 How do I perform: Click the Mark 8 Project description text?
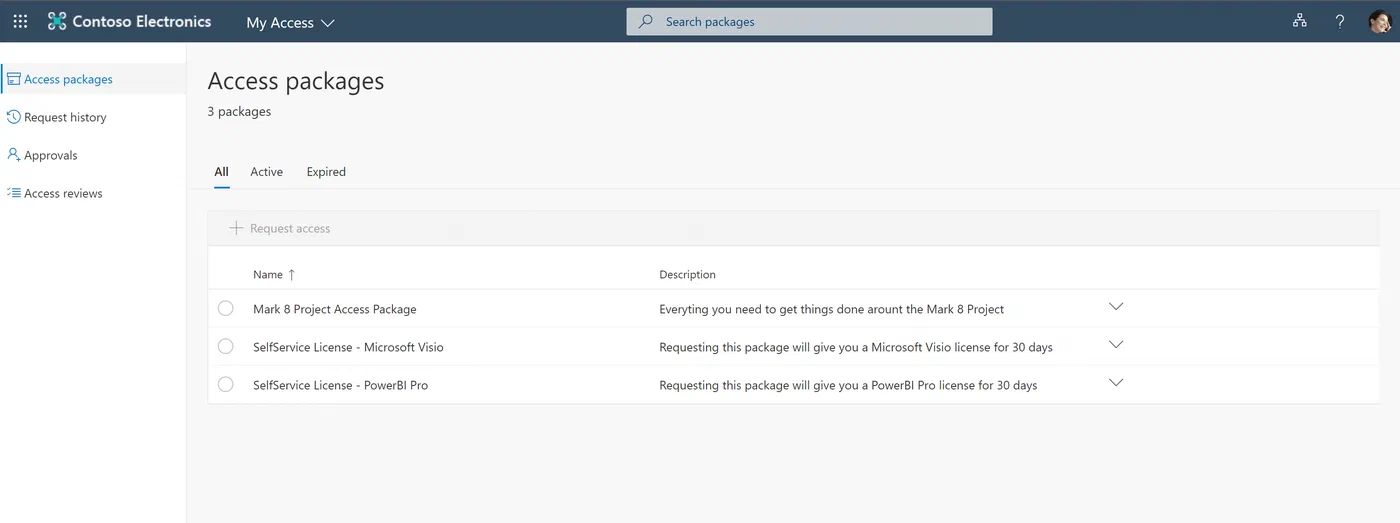(x=832, y=309)
